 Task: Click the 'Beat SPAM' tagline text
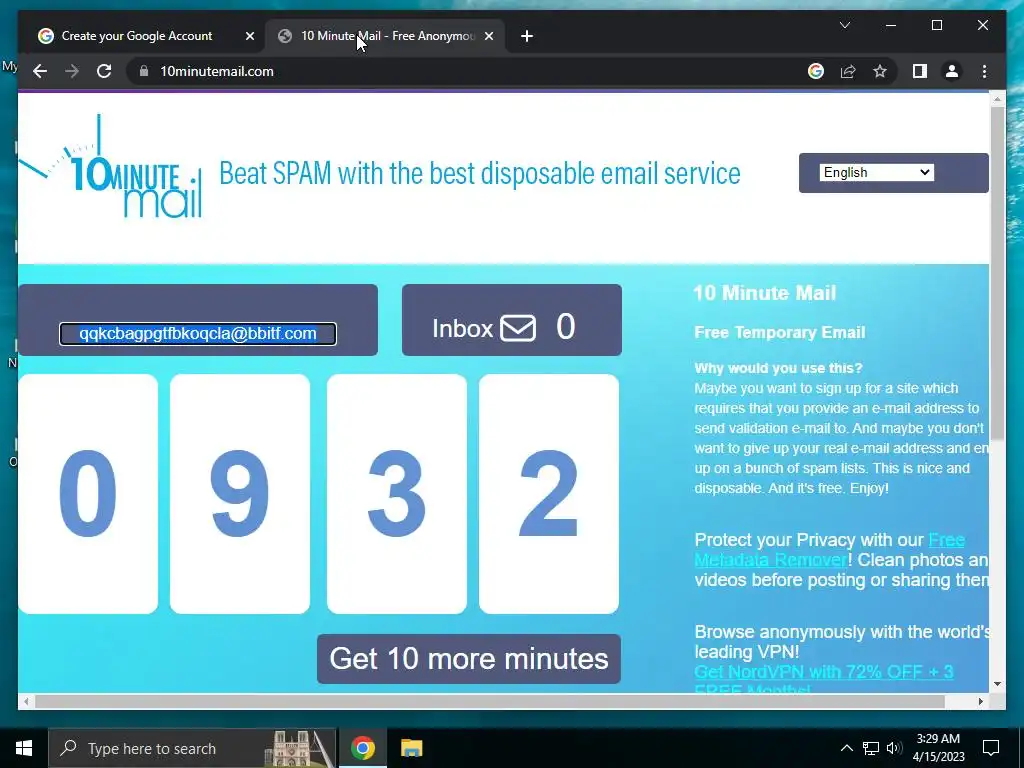coord(479,174)
